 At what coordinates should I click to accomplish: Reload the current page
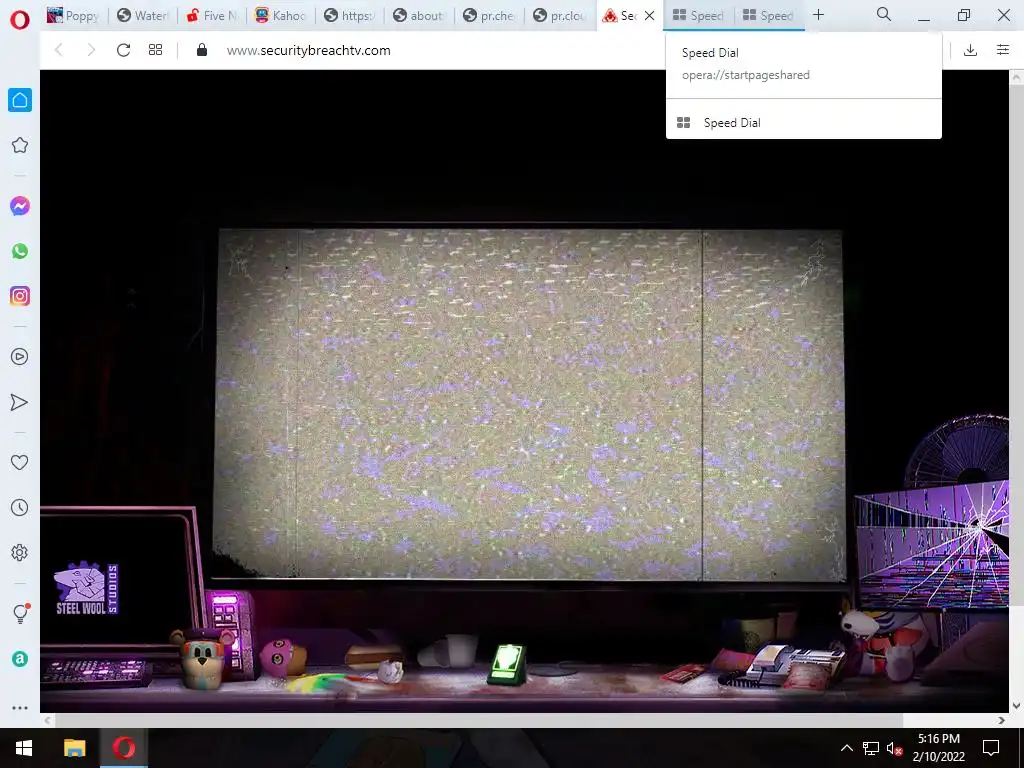point(123,50)
